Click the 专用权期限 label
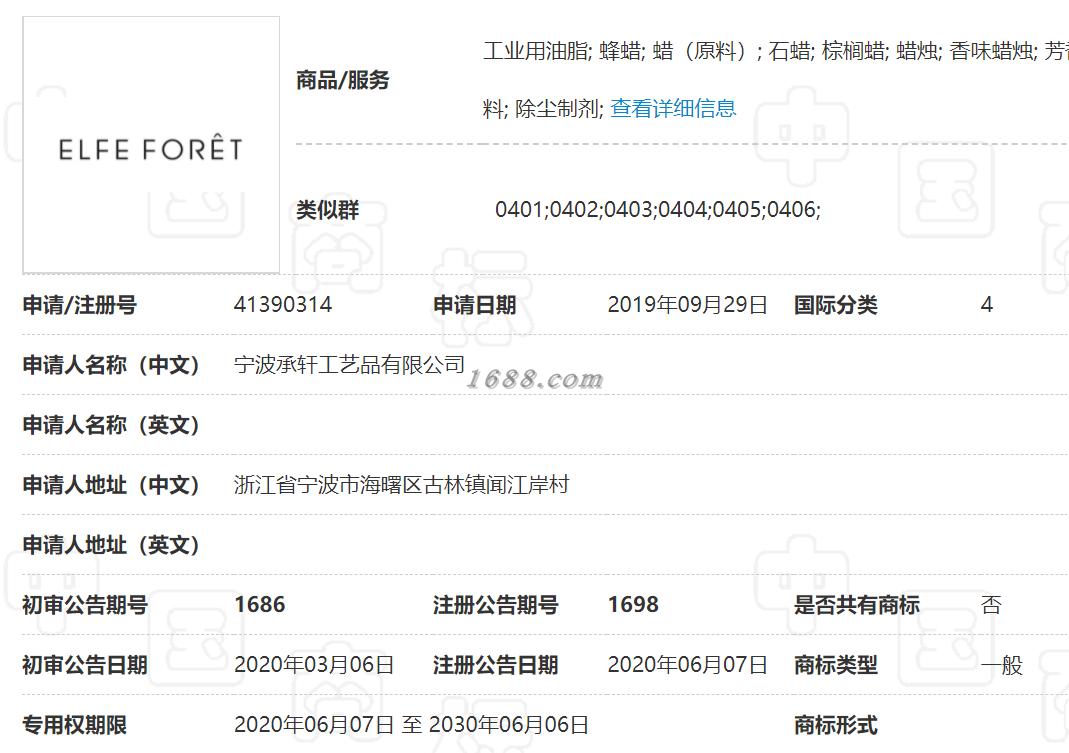Screen dimensions: 1069x753 point(74,724)
